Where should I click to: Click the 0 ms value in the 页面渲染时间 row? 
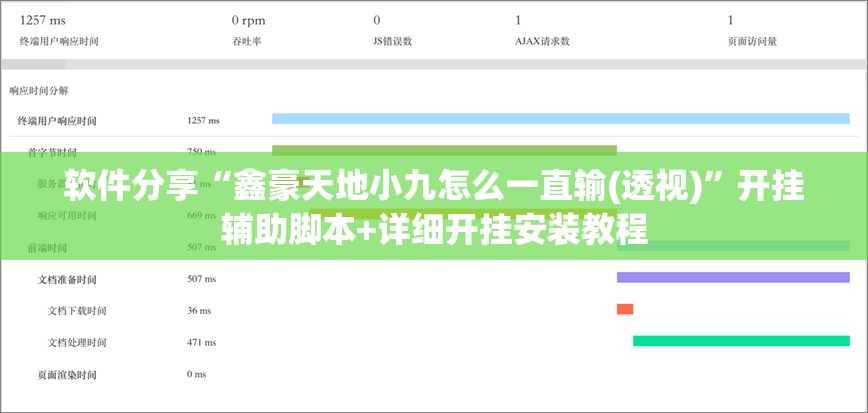pos(197,374)
